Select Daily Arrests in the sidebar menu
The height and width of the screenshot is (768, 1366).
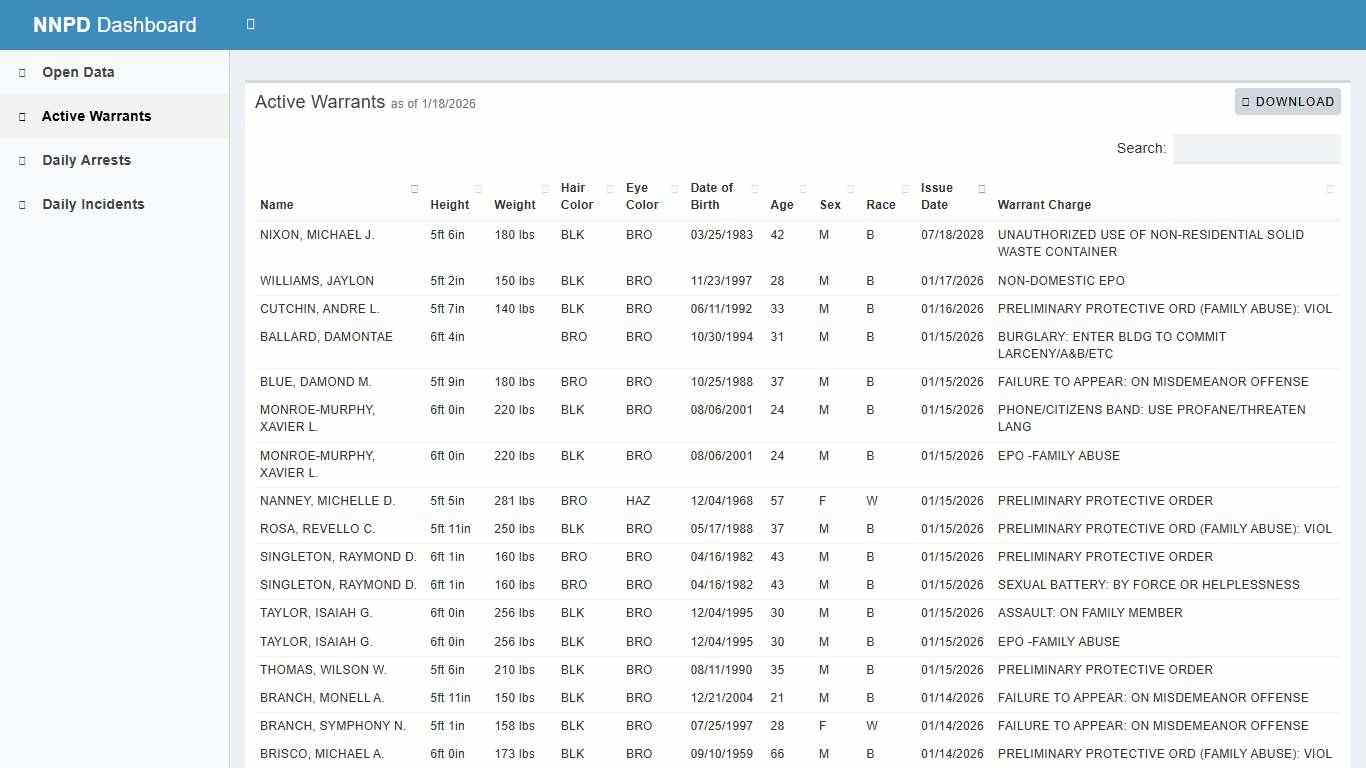tap(86, 160)
